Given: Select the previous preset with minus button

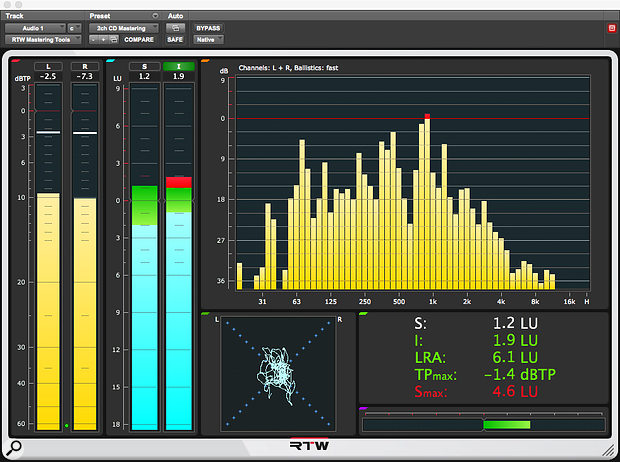Looking at the screenshot, I should pyautogui.click(x=93, y=40).
